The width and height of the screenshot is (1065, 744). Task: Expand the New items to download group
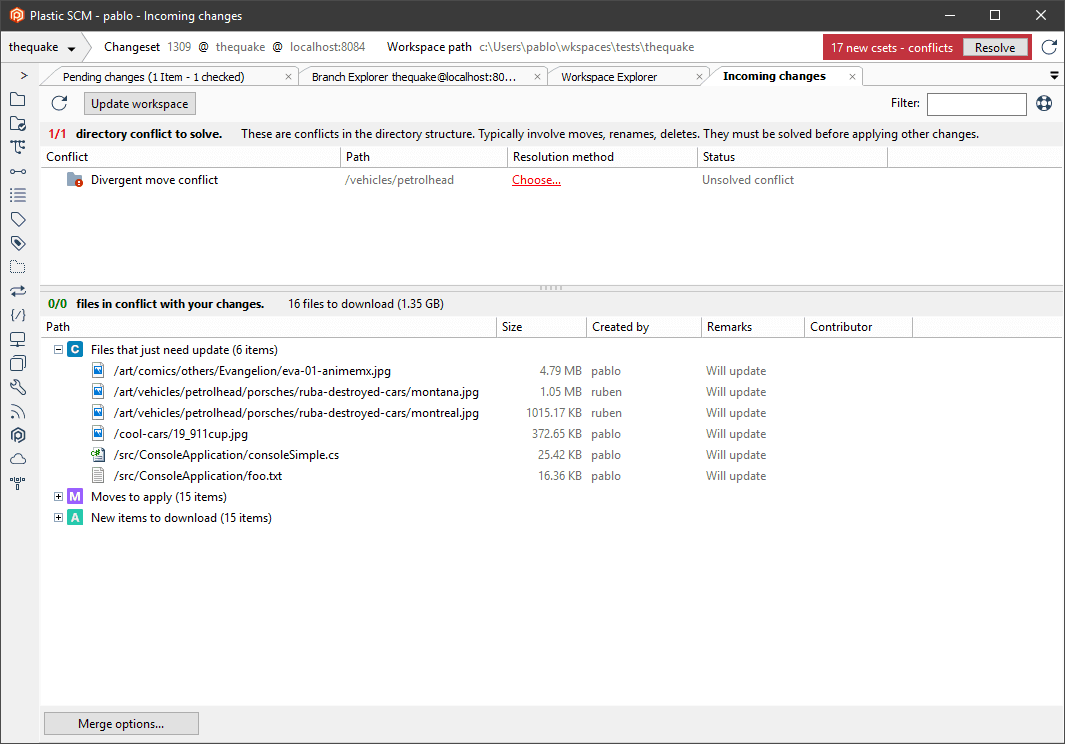tap(58, 517)
